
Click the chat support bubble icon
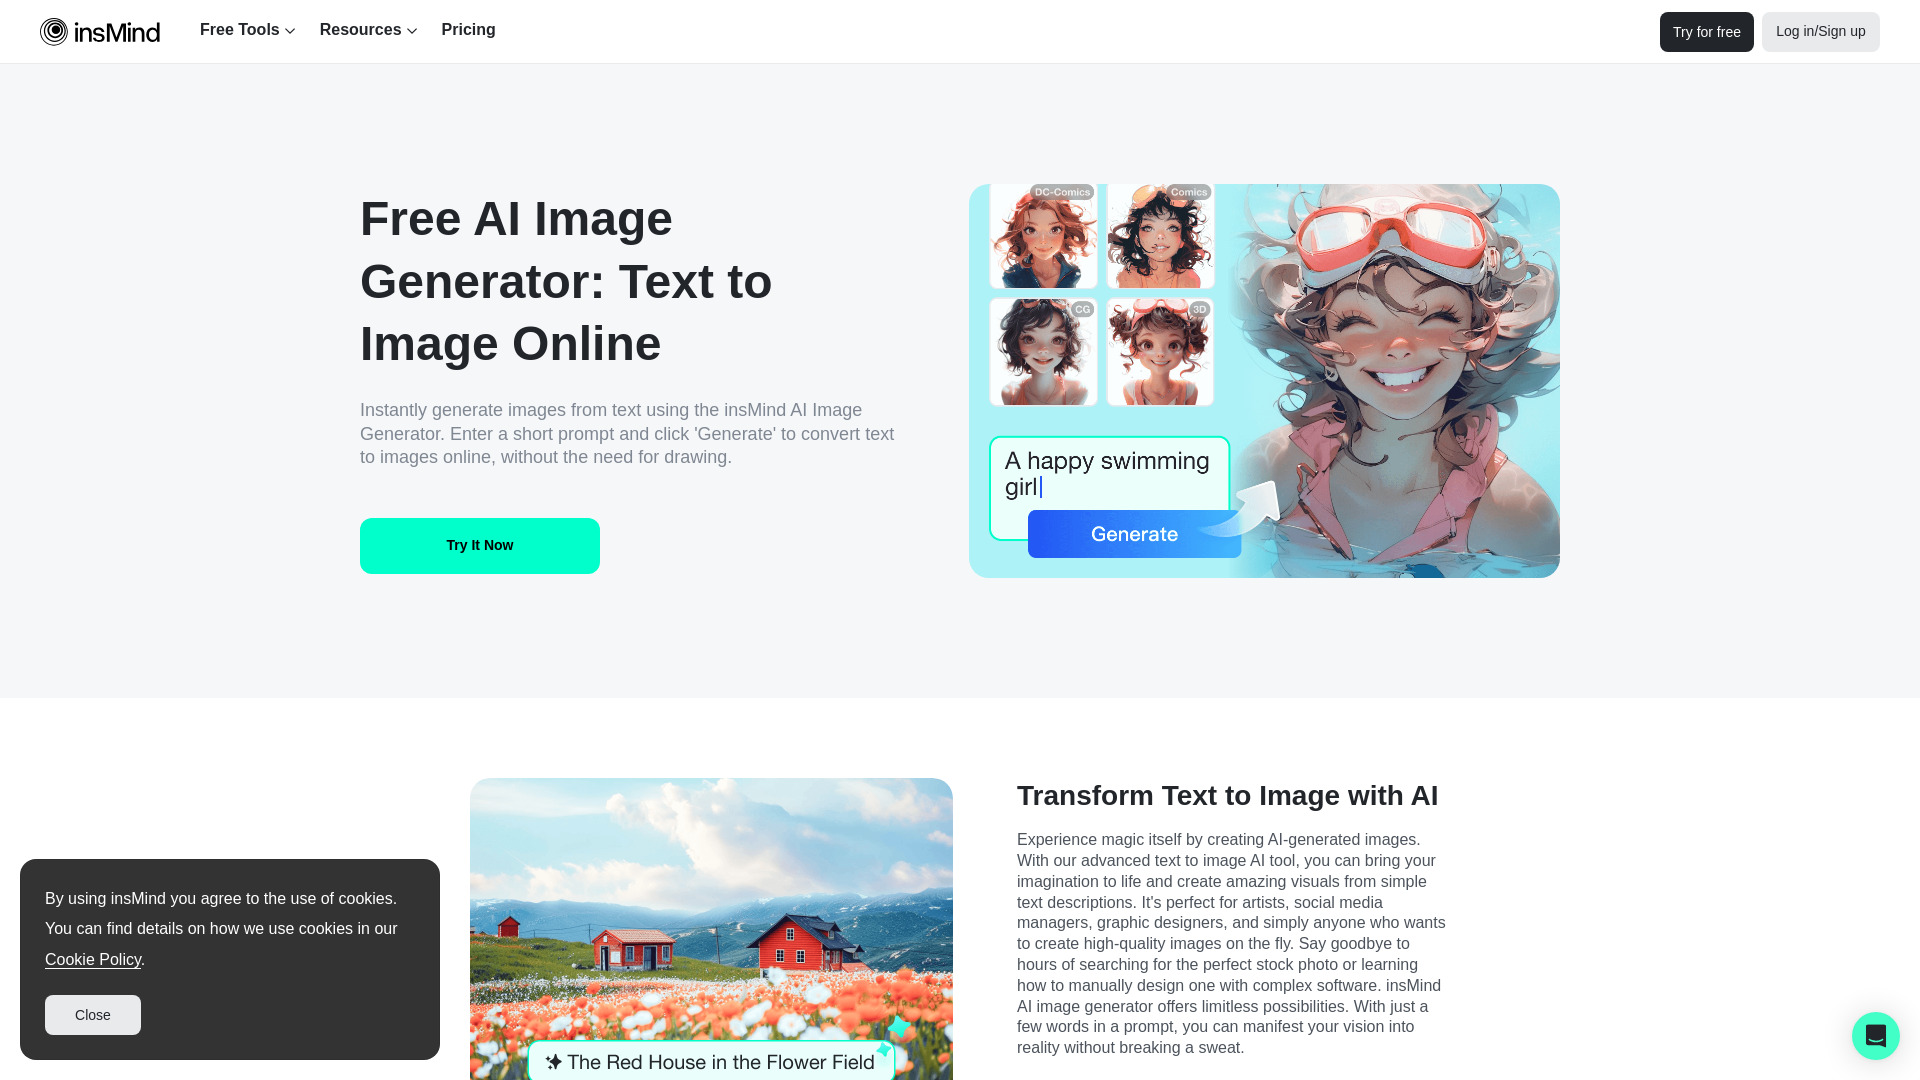1875,1035
